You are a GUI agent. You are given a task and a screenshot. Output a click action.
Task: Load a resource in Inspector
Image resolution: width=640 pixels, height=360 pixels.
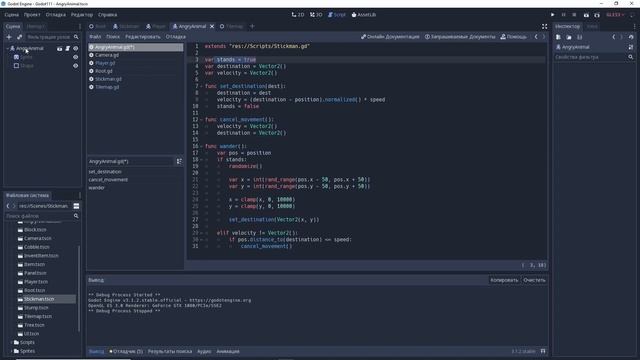coord(569,37)
